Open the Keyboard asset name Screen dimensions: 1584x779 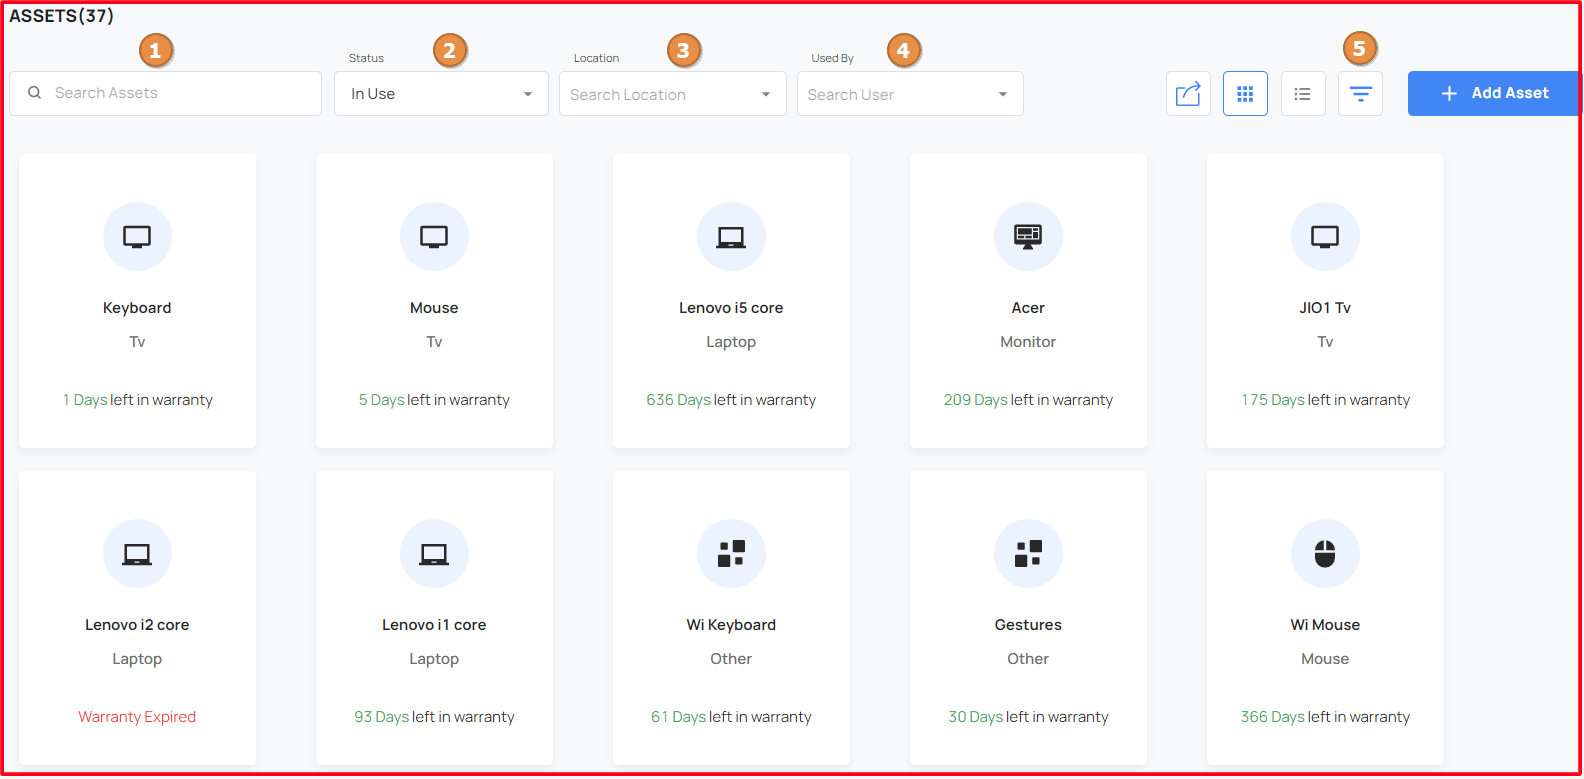click(x=137, y=308)
